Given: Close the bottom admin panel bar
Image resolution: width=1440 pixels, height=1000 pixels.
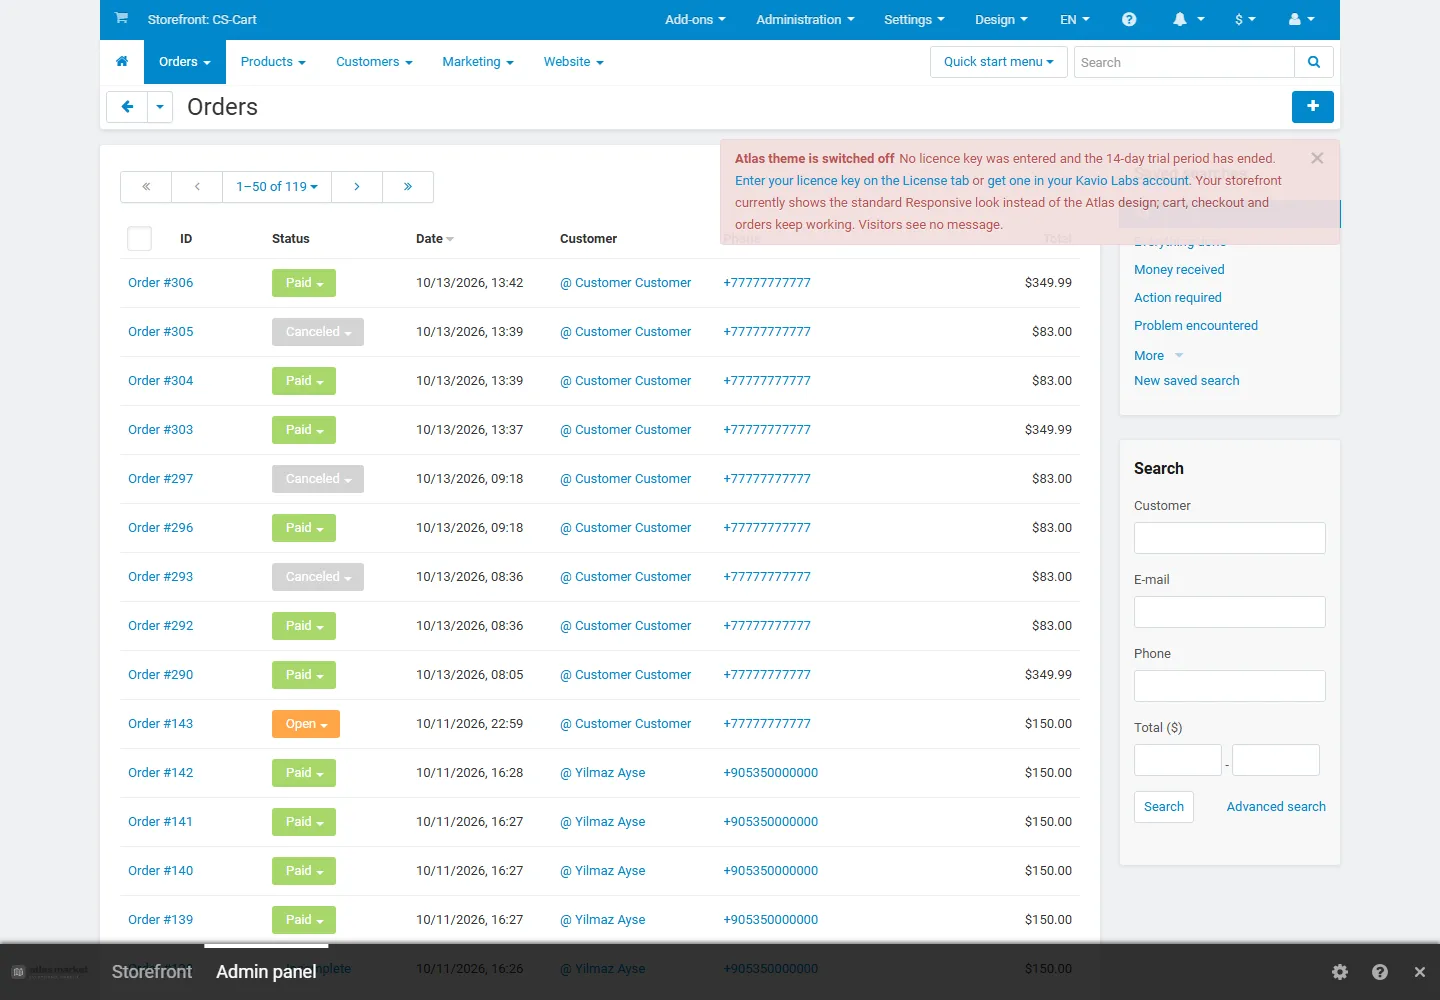Looking at the screenshot, I should [x=1420, y=972].
